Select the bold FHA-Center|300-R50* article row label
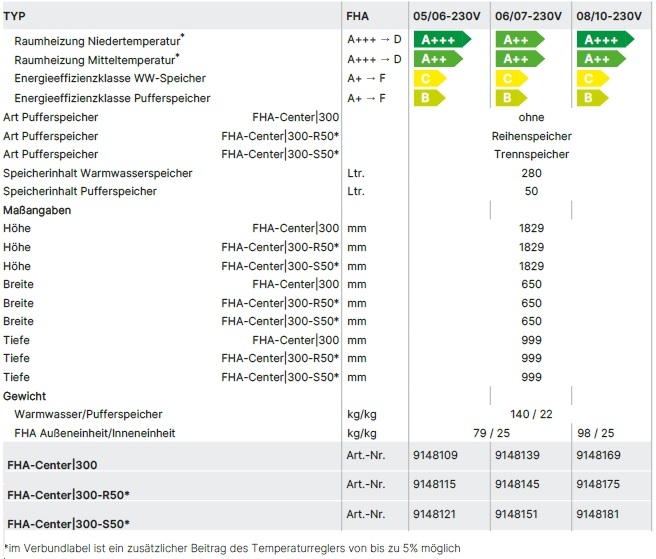Image resolution: width=656 pixels, height=559 pixels. [x=68, y=494]
